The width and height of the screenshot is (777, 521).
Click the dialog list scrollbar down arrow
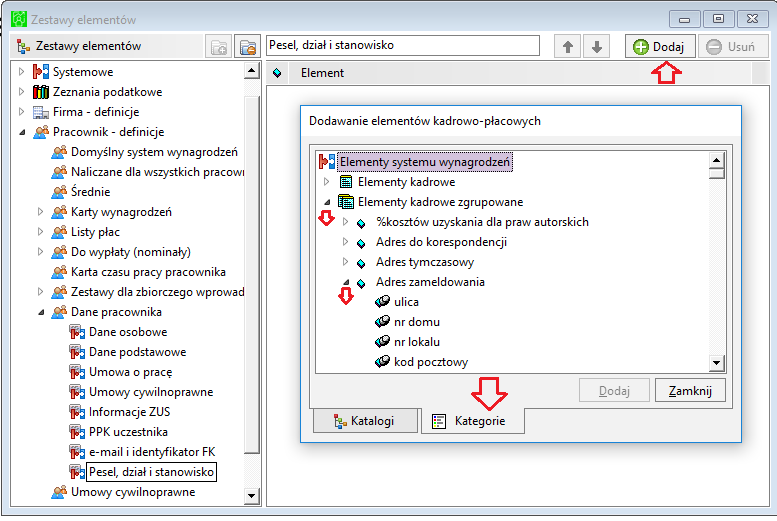click(717, 363)
